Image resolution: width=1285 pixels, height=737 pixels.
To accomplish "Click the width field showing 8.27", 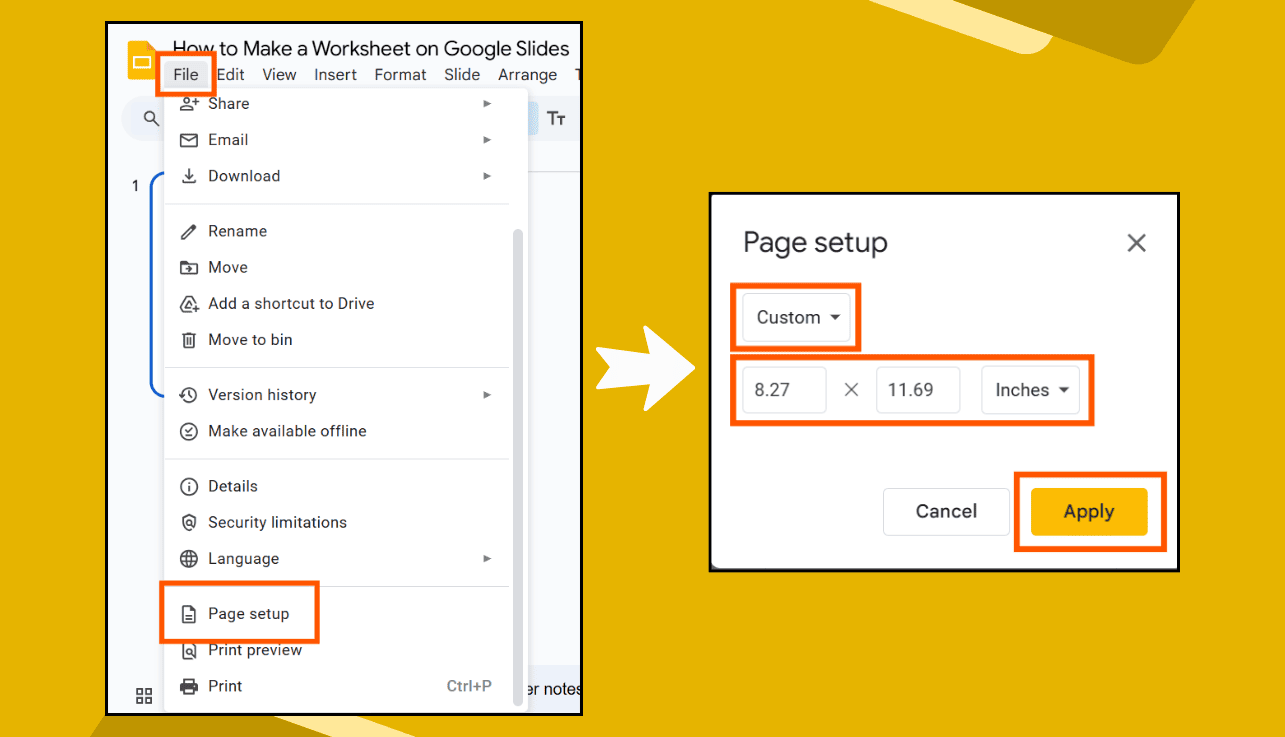I will click(x=783, y=390).
